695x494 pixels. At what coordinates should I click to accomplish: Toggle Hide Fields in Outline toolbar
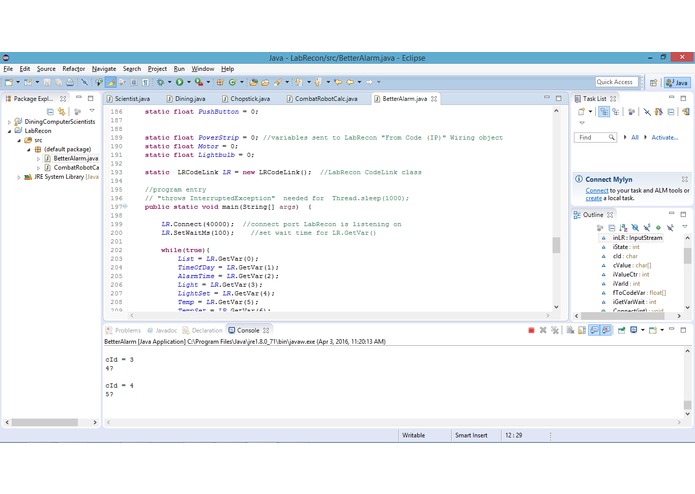635,228
